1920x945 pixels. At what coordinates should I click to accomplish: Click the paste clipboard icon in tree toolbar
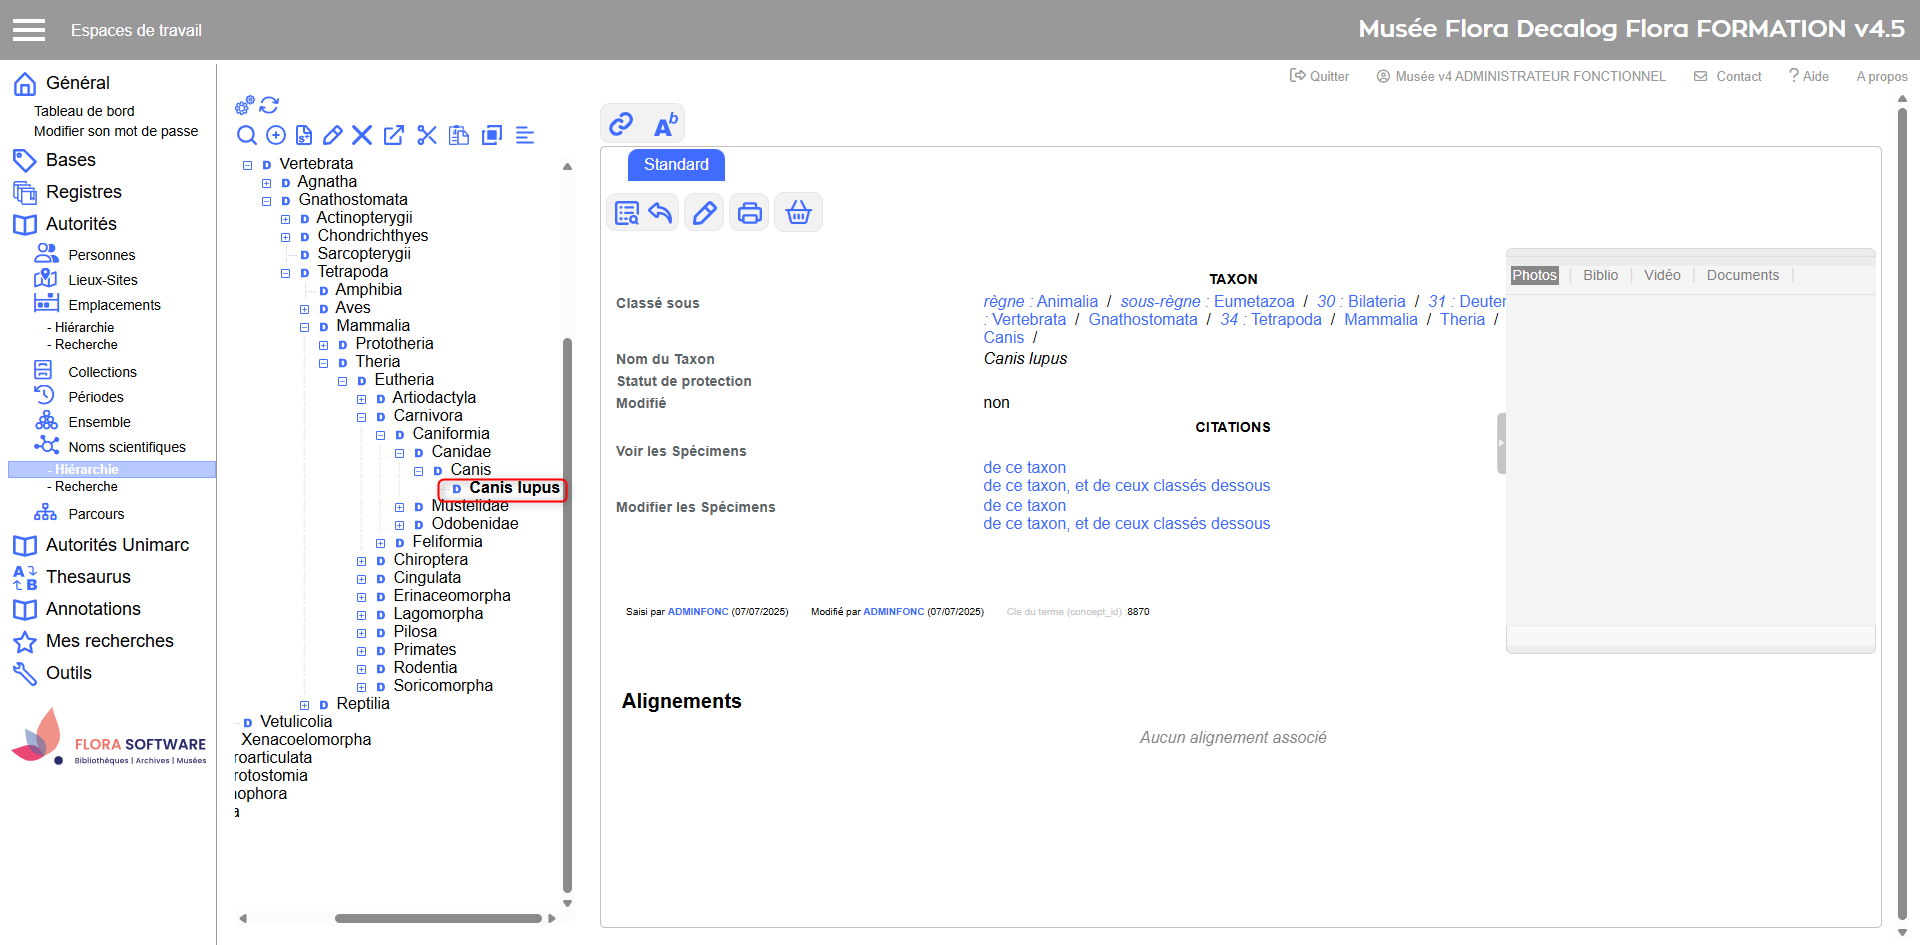(459, 135)
